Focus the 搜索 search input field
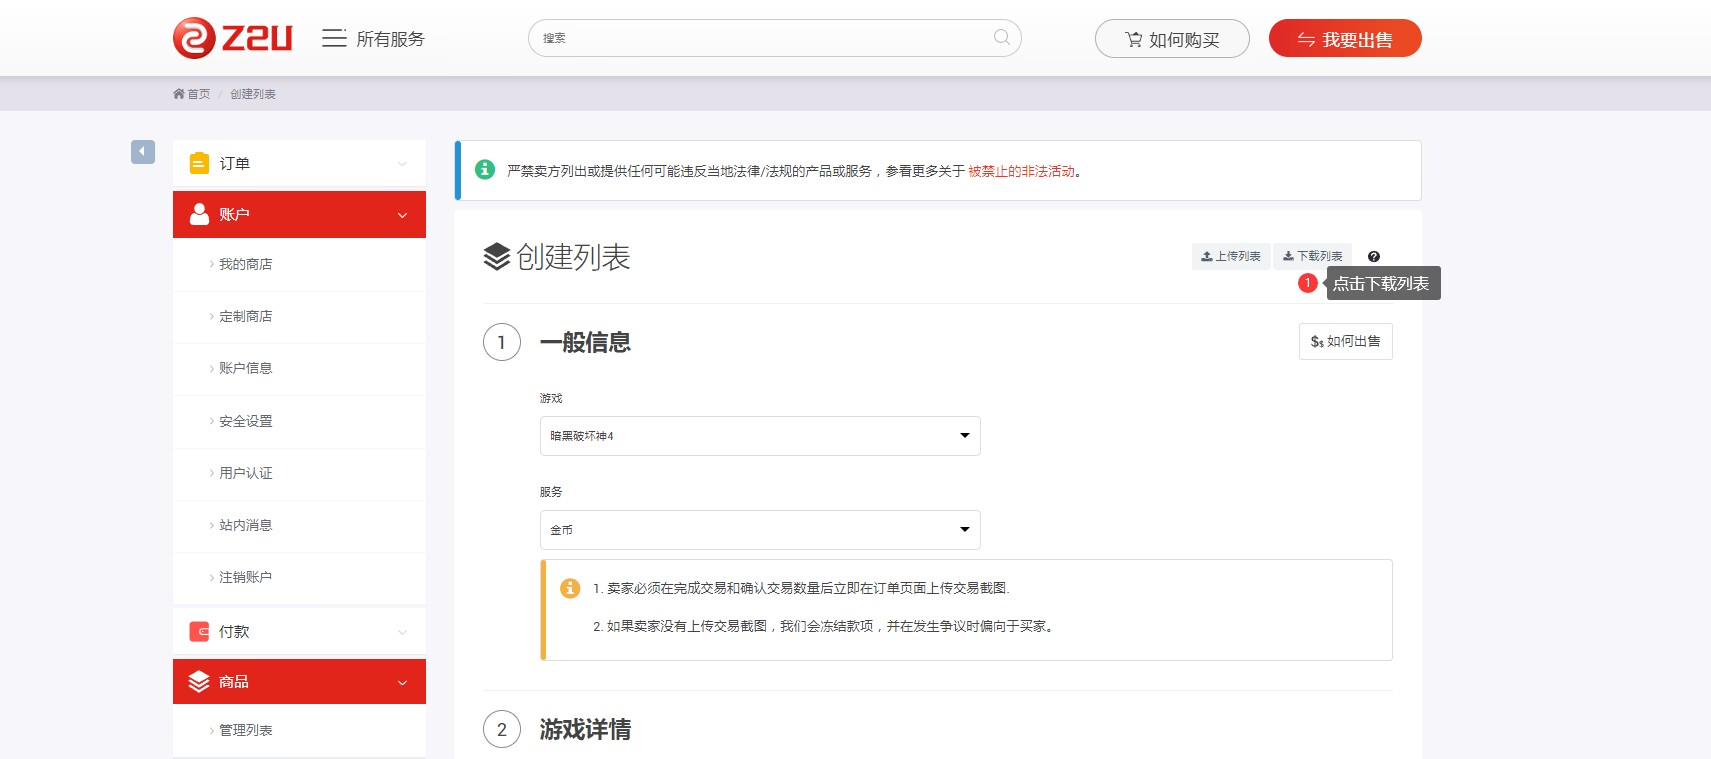Viewport: 1711px width, 759px height. [760, 38]
